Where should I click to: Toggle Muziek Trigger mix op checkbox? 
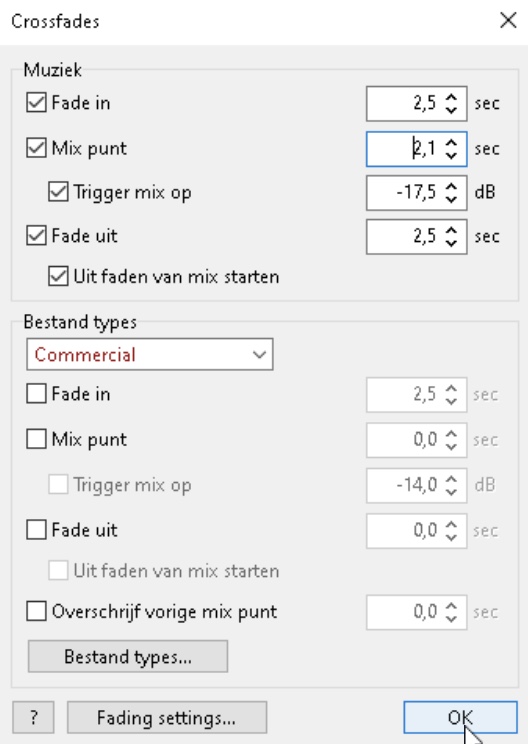[x=58, y=192]
